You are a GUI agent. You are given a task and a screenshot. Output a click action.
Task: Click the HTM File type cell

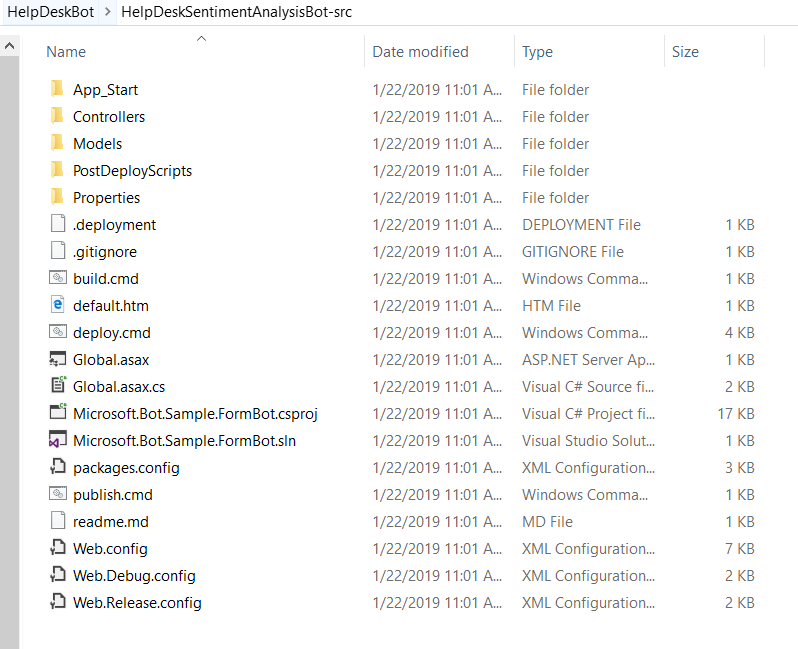[551, 305]
